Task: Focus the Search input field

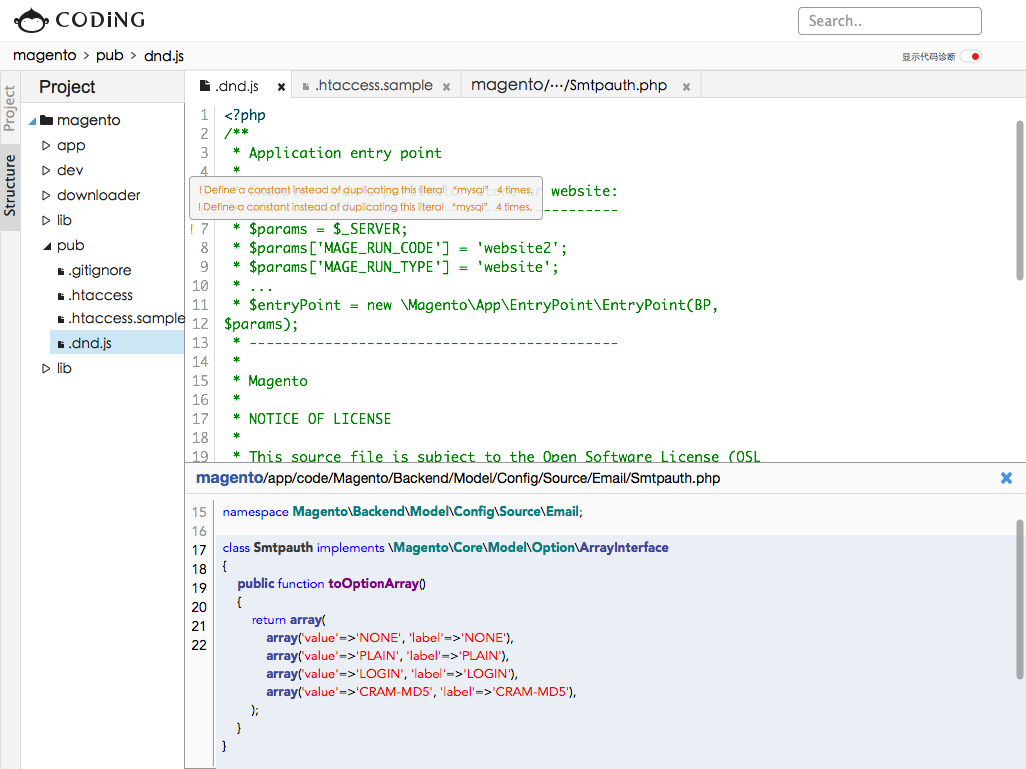Action: (x=889, y=21)
